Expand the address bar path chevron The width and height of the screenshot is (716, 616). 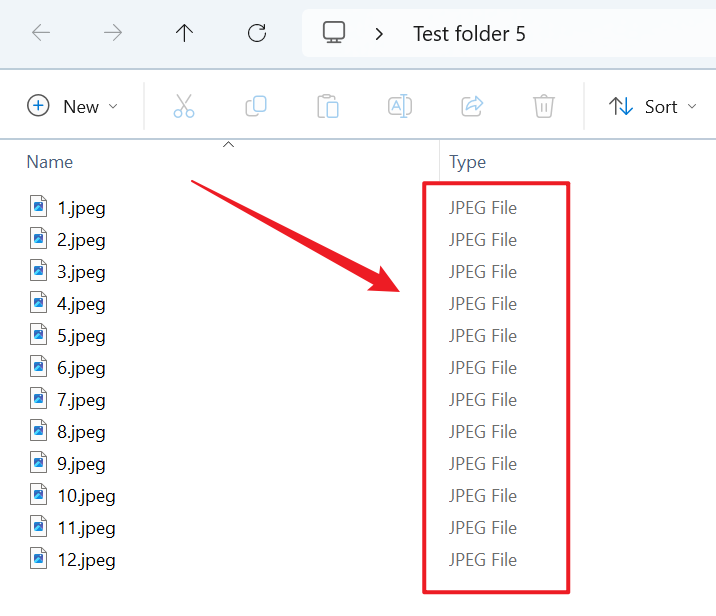[x=379, y=34]
